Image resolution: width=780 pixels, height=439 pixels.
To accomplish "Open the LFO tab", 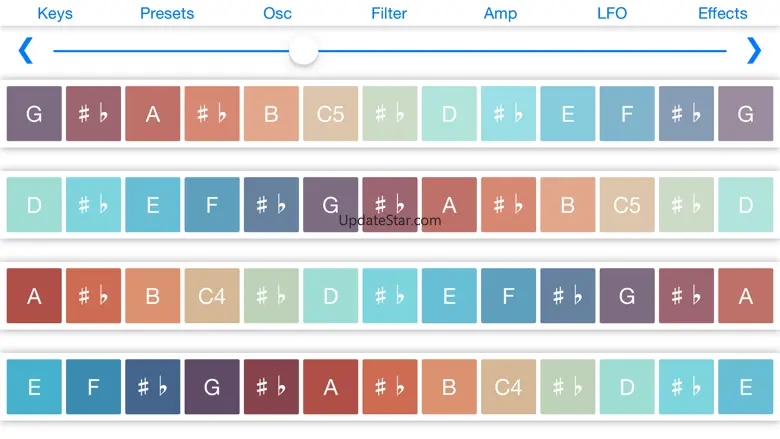I will [x=612, y=13].
